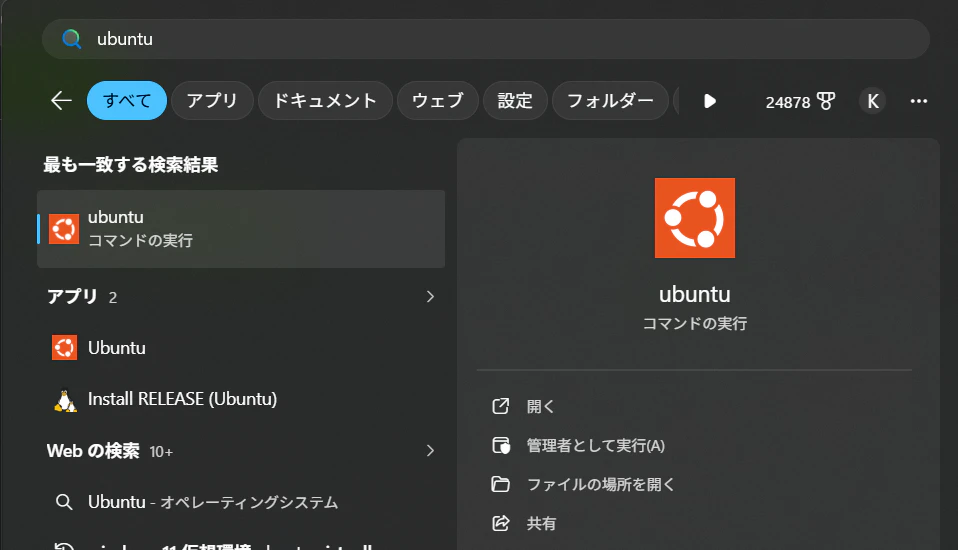Click the Ubuntu icon in best match

tap(64, 229)
